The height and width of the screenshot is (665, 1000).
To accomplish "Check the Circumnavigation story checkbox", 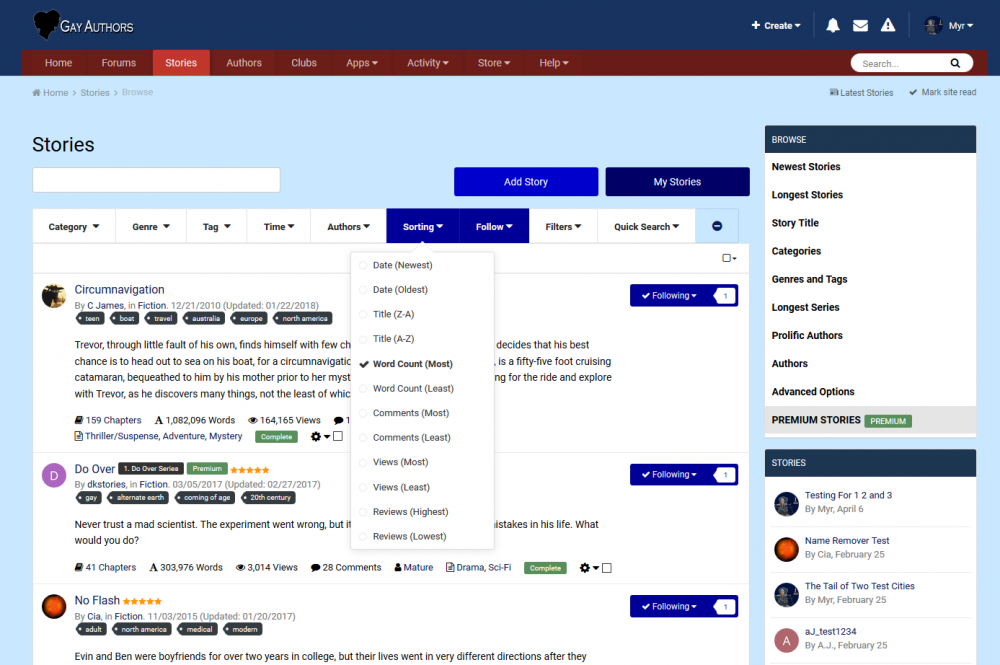I will click(x=338, y=437).
